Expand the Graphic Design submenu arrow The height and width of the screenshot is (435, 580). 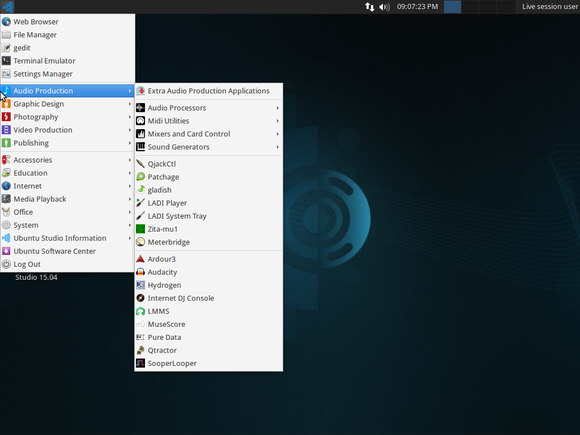pyautogui.click(x=130, y=104)
